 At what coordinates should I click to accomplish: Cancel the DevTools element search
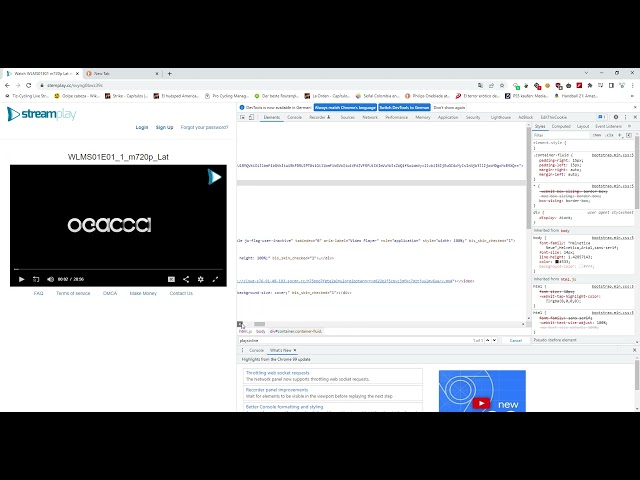(x=516, y=340)
